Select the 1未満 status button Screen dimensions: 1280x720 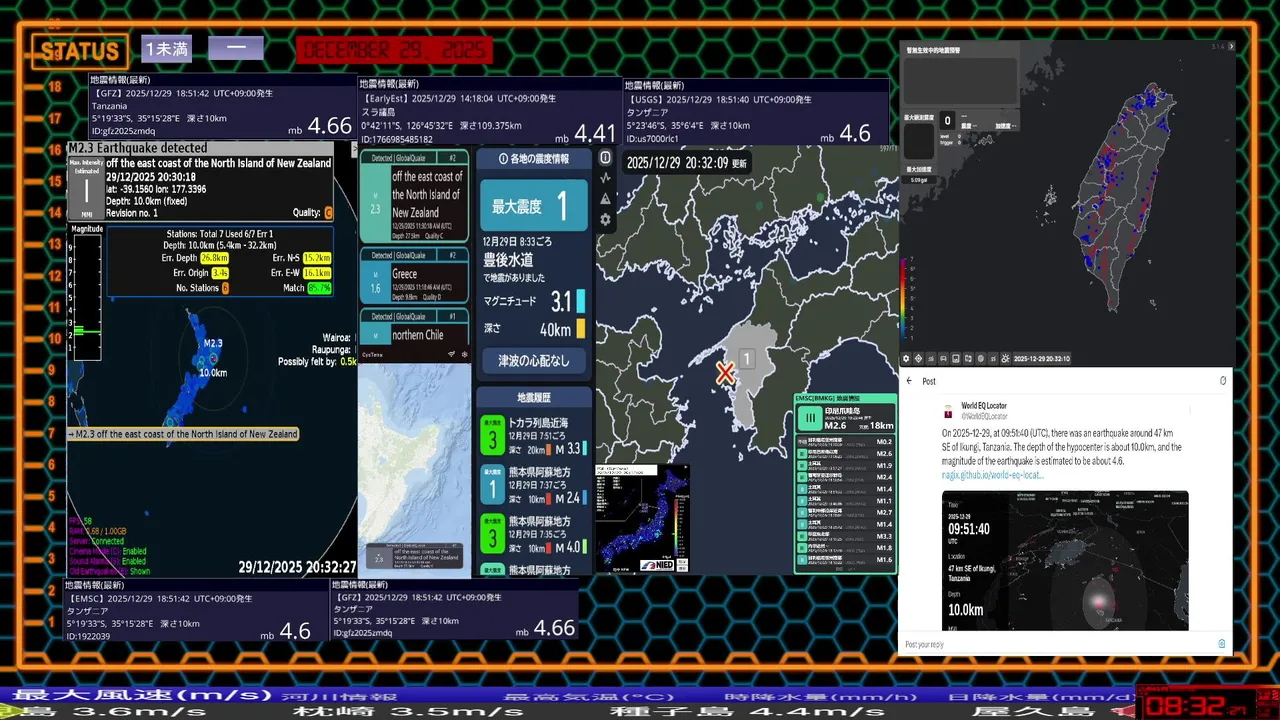pyautogui.click(x=166, y=48)
